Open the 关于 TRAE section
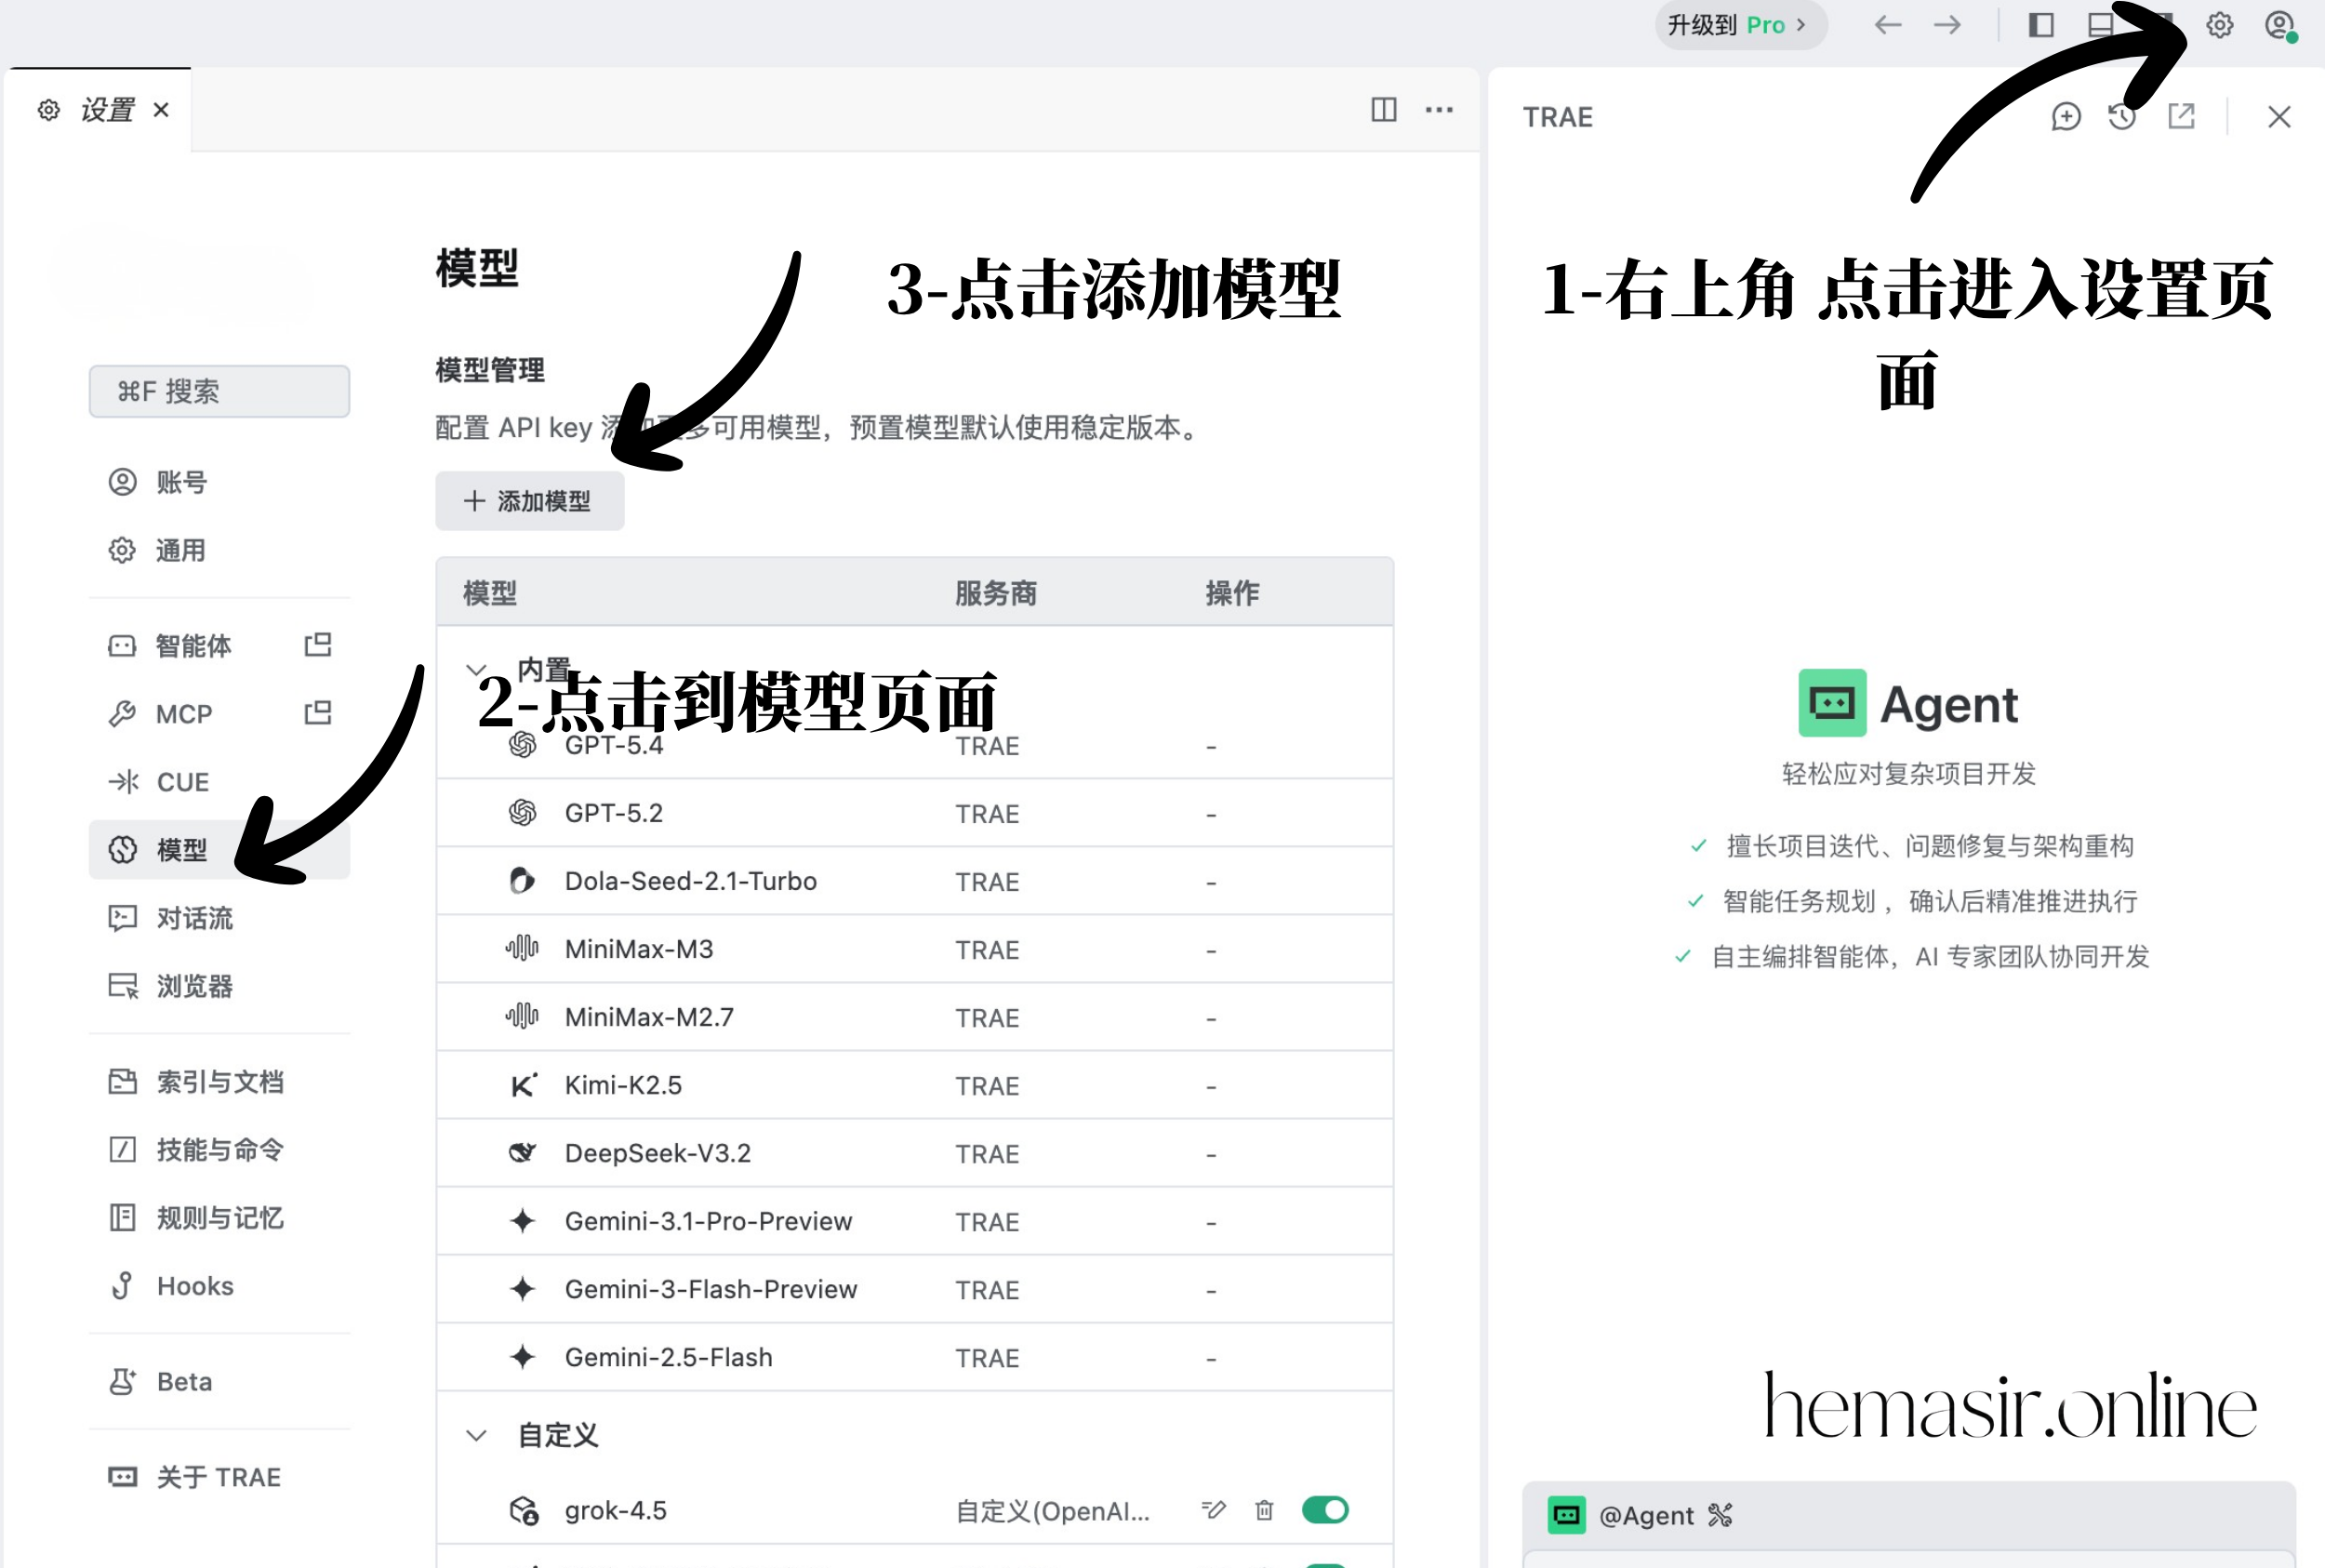Screen dimensions: 2325x1568 219,1477
